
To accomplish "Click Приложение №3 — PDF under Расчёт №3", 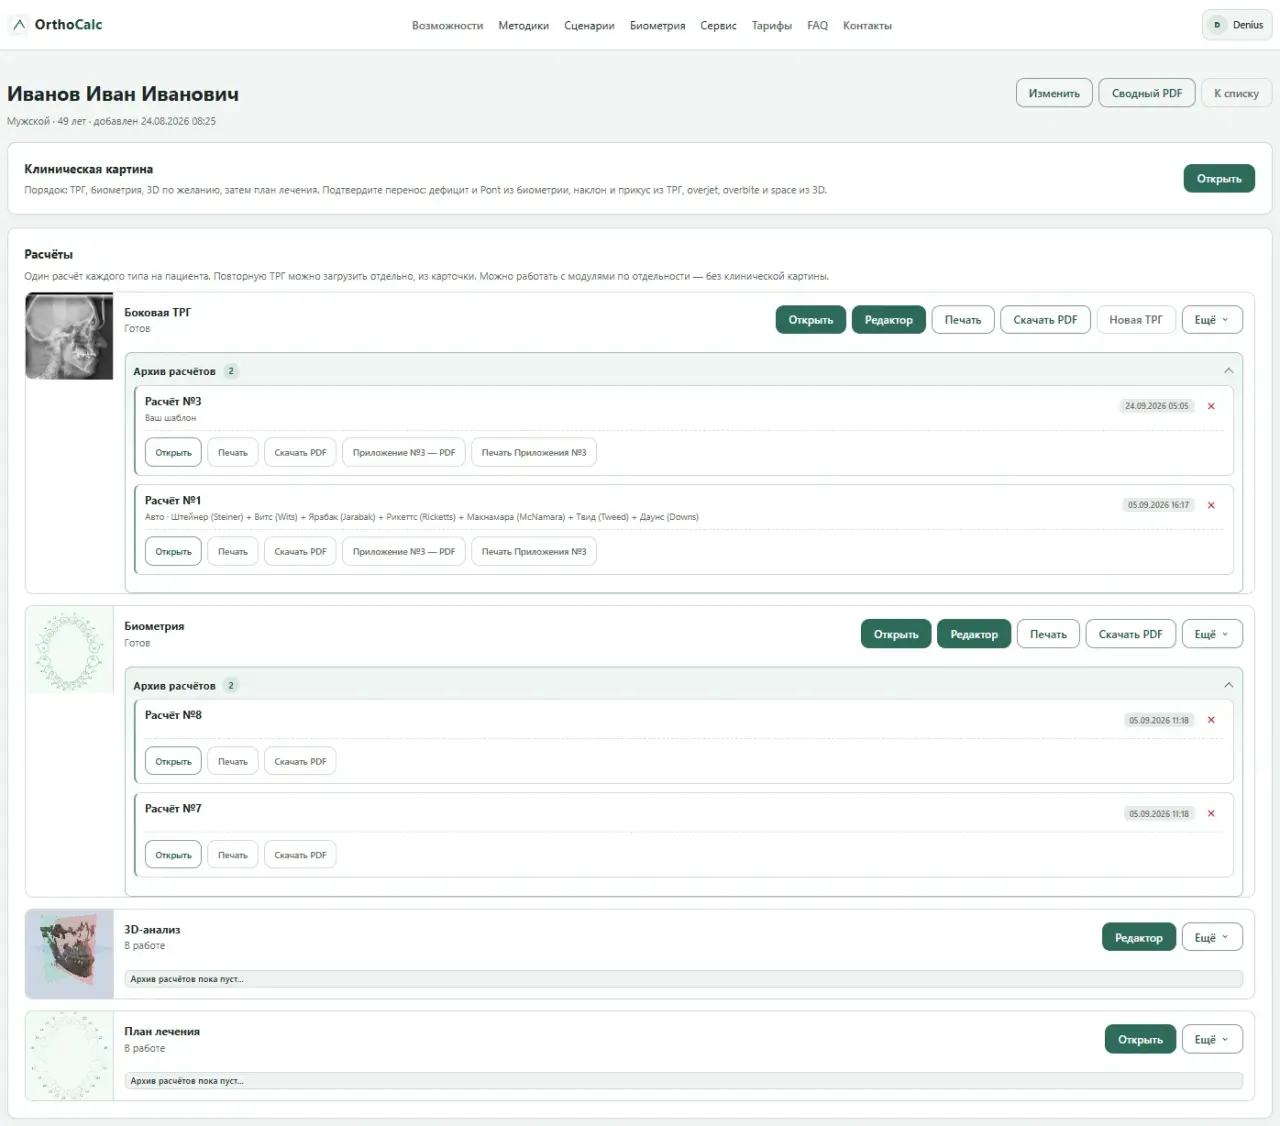I will tap(403, 453).
